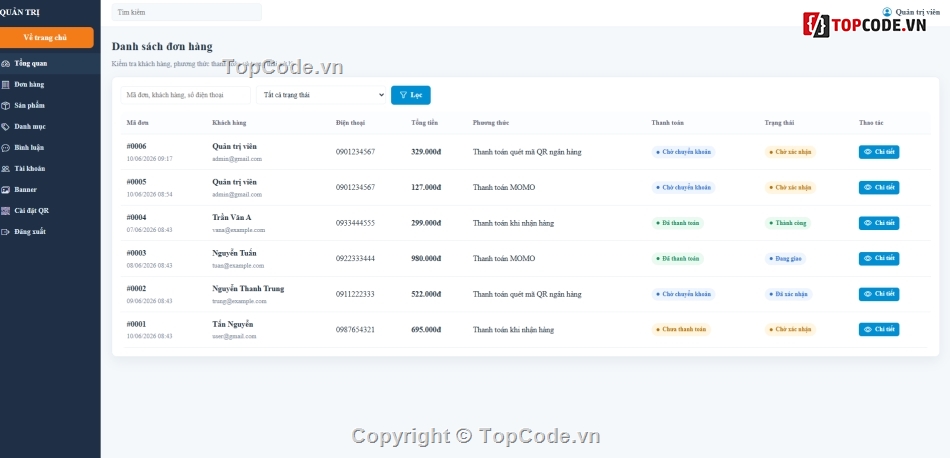Click the Cài đặt QR icon
This screenshot has width=950, height=458.
pos(5,211)
